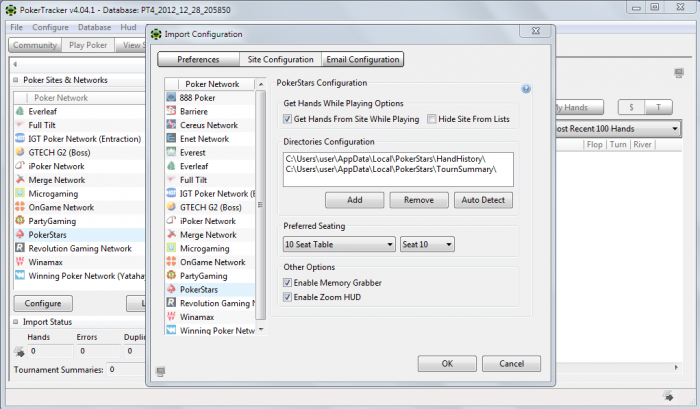Switch to the Preferences tab
The height and width of the screenshot is (409, 700).
coord(198,59)
